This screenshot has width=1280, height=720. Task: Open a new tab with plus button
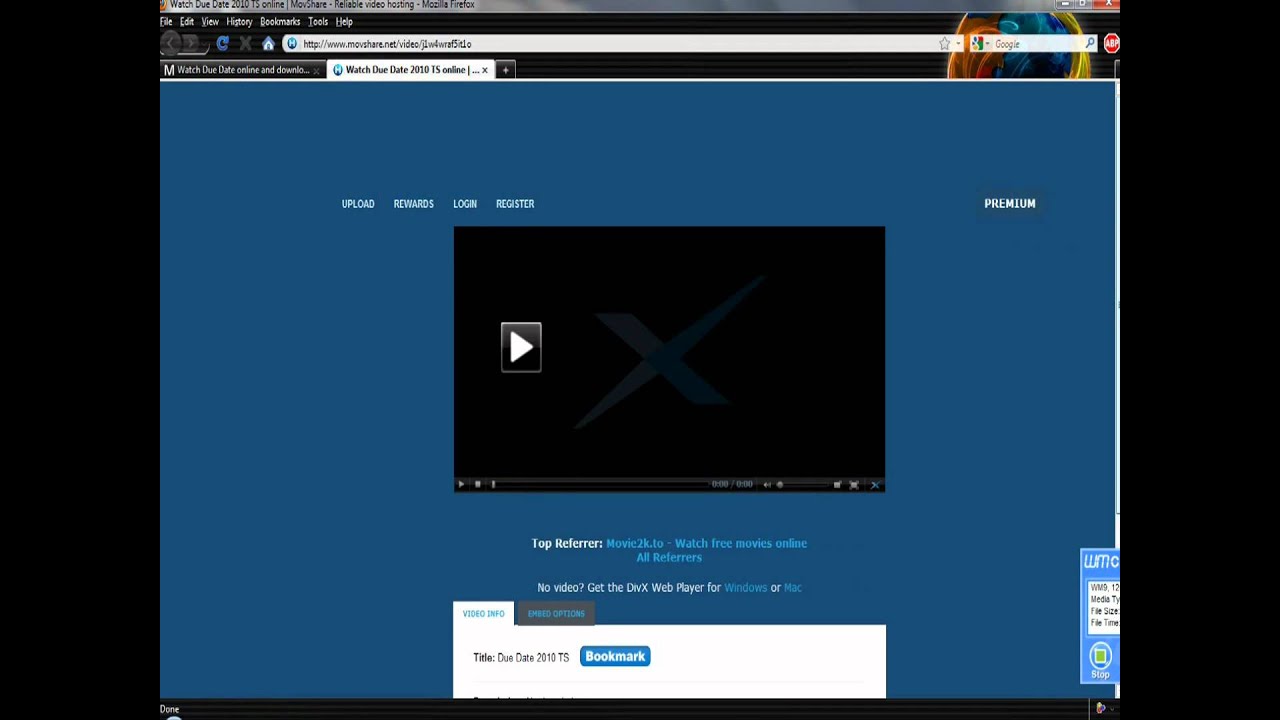click(505, 70)
